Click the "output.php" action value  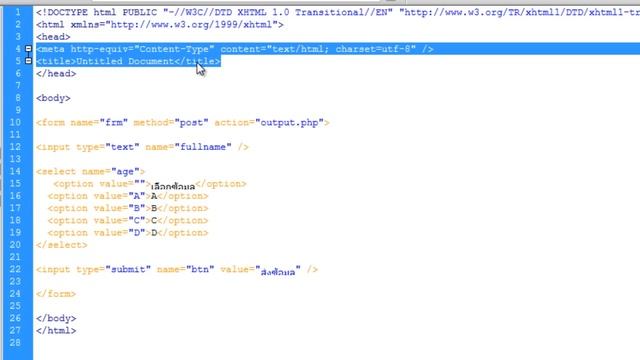coord(289,122)
